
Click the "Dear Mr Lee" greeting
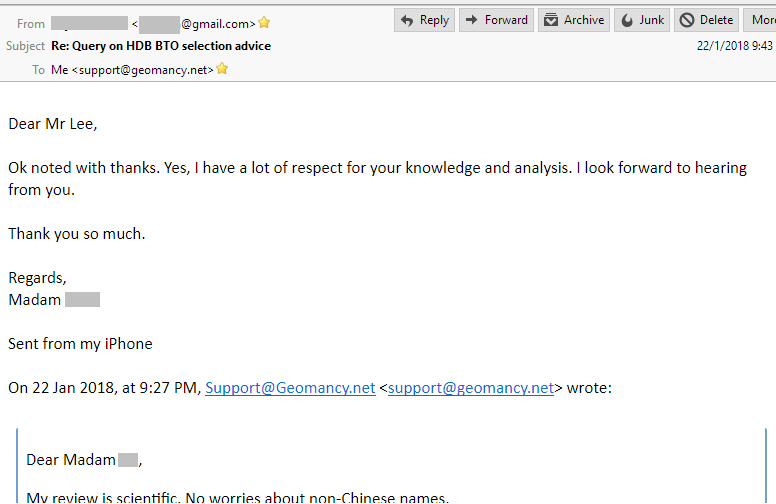[x=53, y=124]
